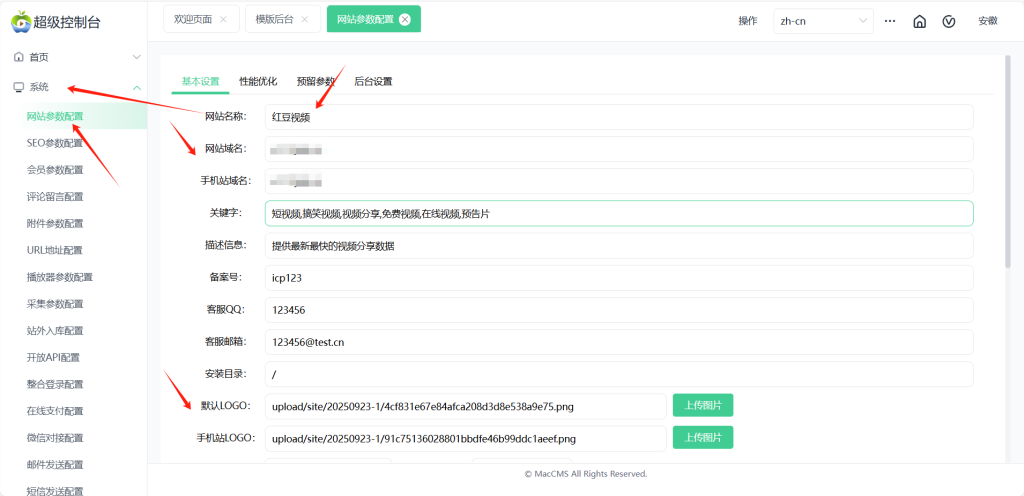Click the 首页 house icon in sidebar
1024x496 pixels.
[x=19, y=57]
